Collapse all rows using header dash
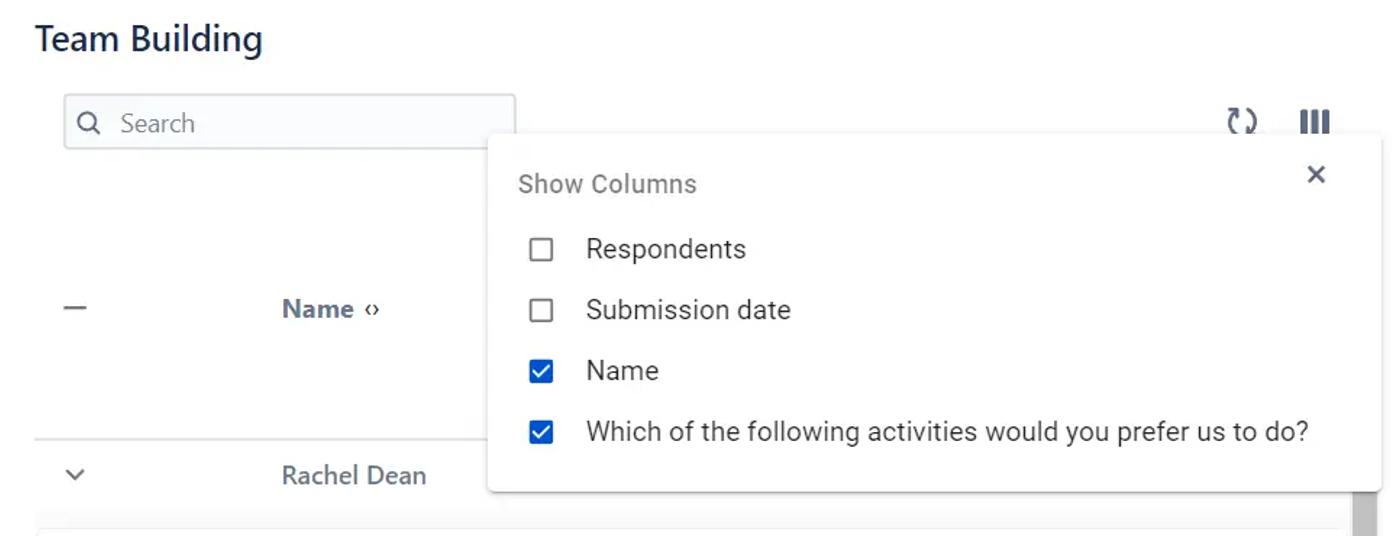The height and width of the screenshot is (536, 1400). pyautogui.click(x=75, y=309)
